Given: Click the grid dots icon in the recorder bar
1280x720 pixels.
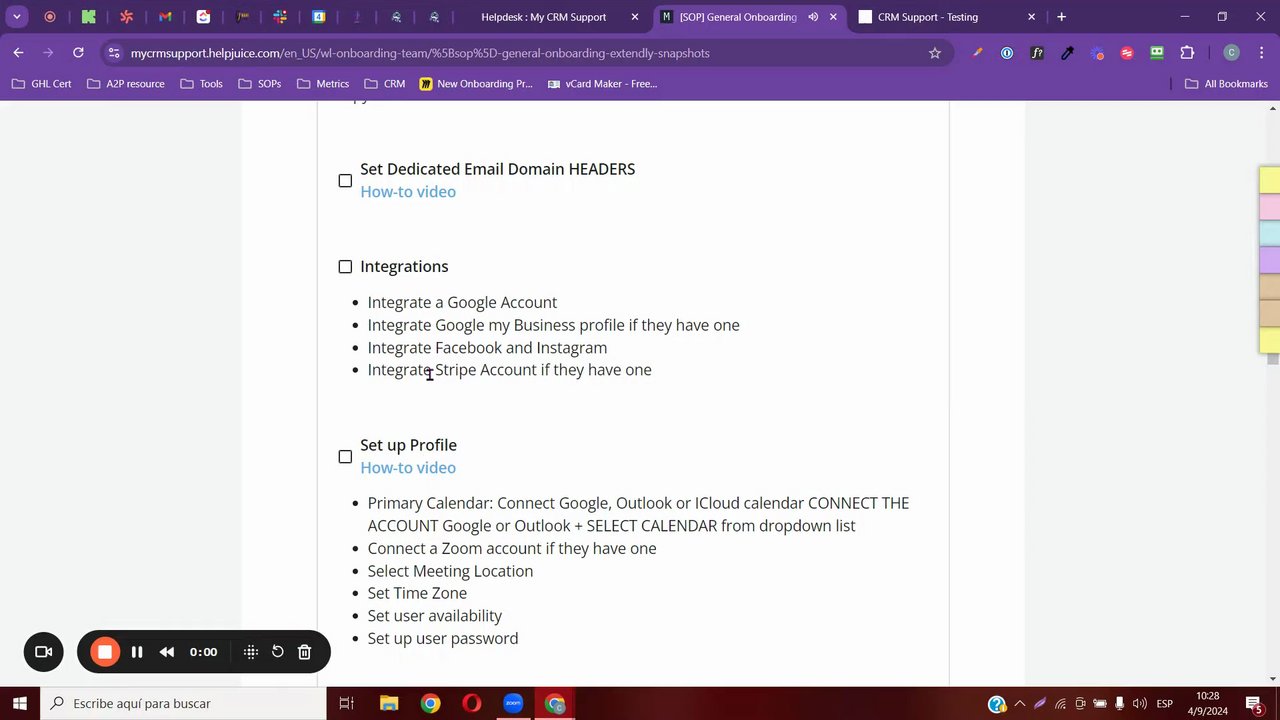Looking at the screenshot, I should (x=251, y=652).
